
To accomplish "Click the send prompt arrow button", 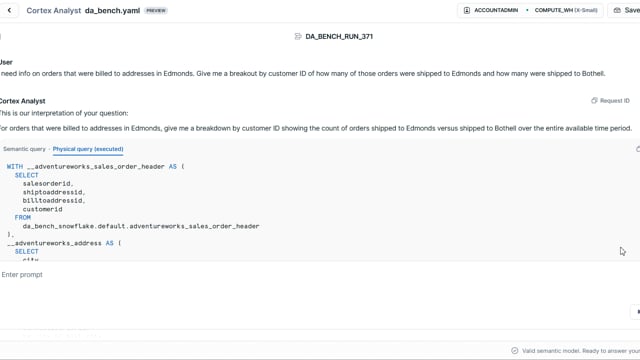I will (637, 312).
